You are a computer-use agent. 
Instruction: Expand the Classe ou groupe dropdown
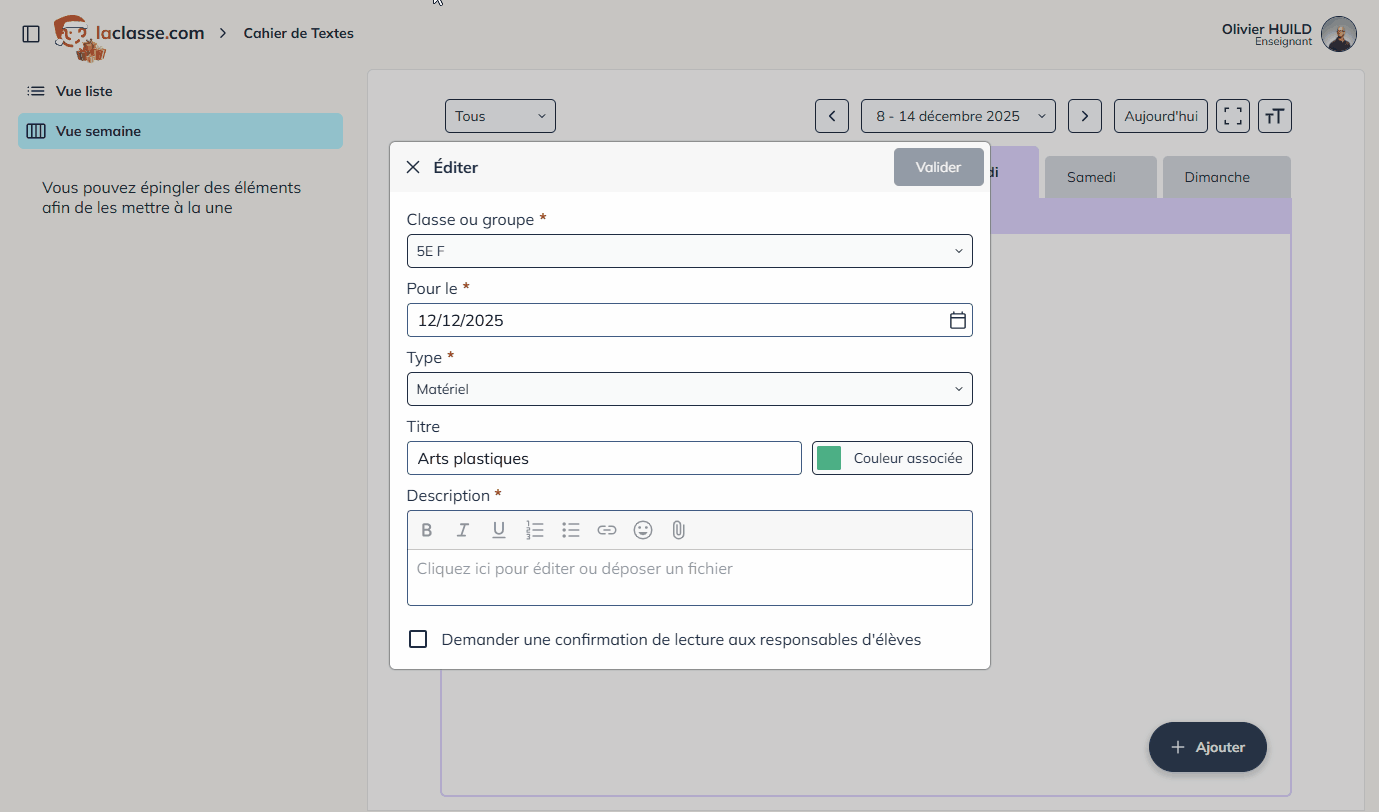pyautogui.click(x=689, y=251)
